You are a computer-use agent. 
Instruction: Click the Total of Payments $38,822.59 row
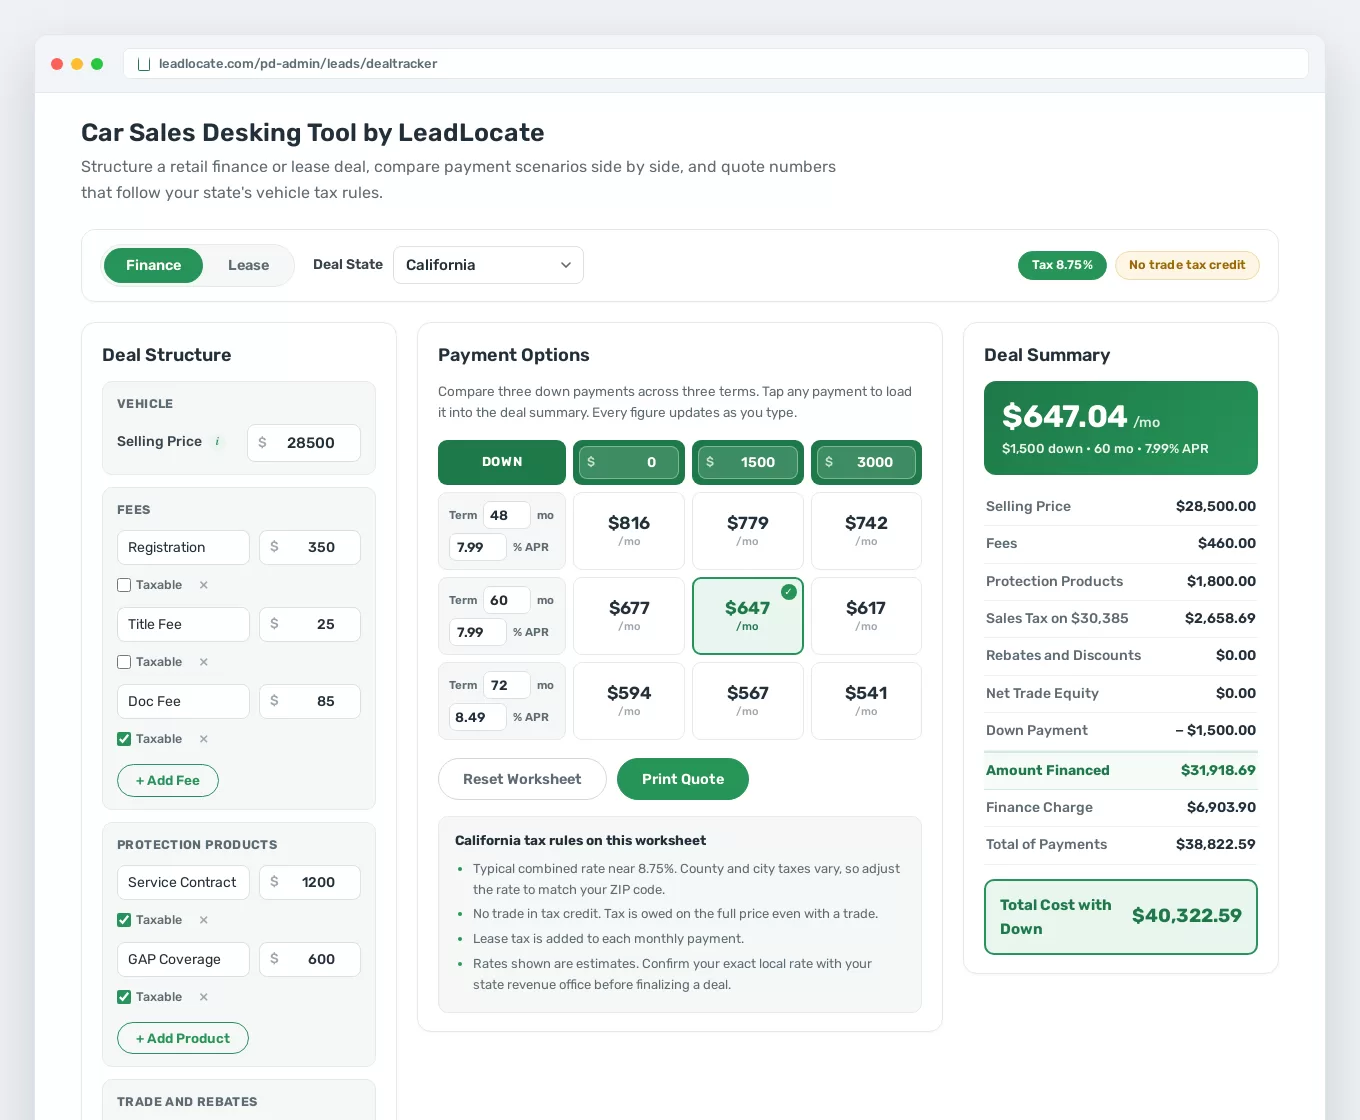(x=1121, y=844)
